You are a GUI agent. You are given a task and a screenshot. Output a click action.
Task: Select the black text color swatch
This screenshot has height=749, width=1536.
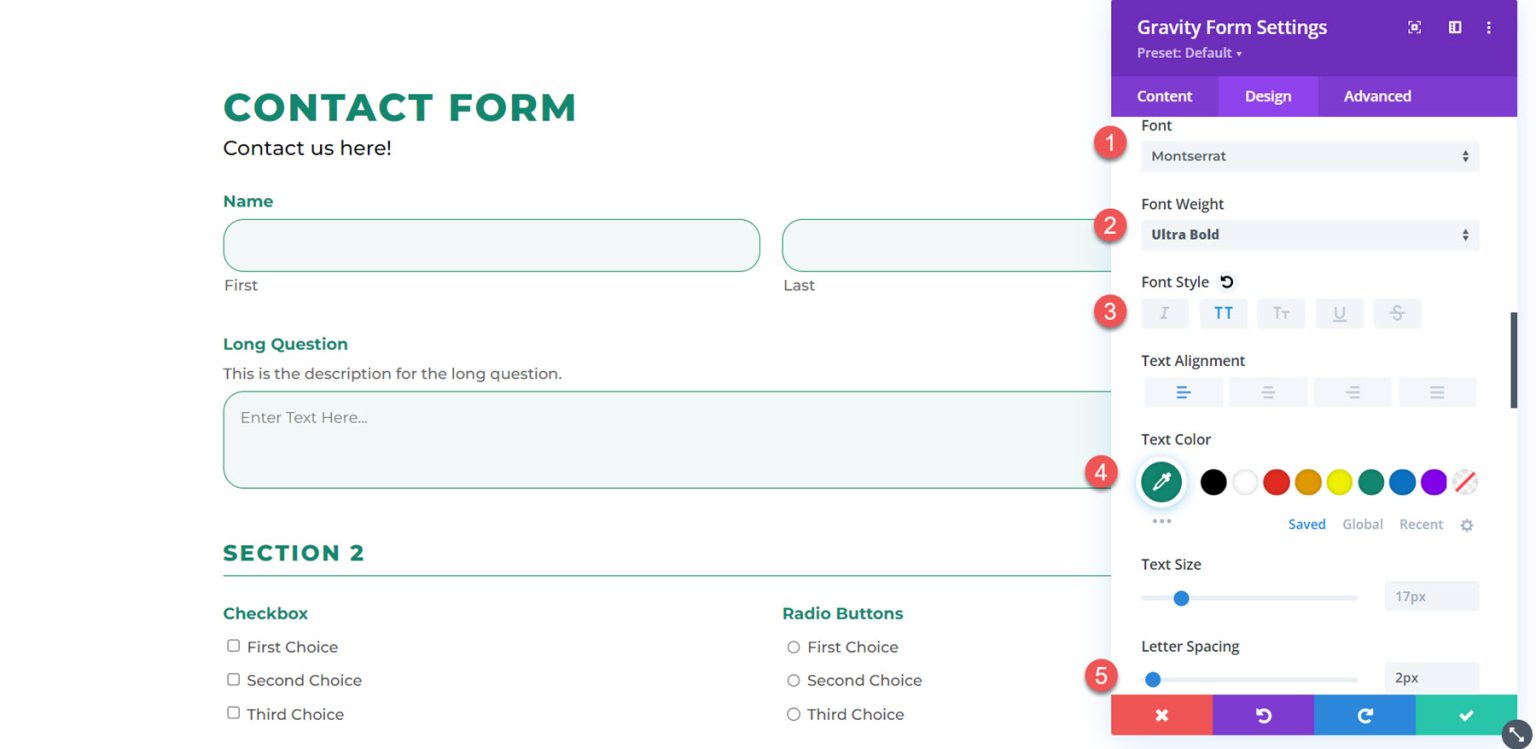click(x=1213, y=482)
